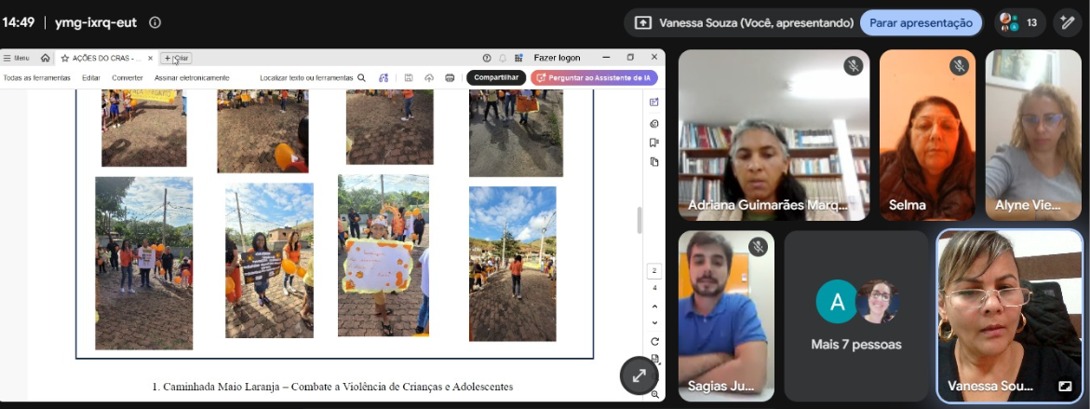Open the Acrobat Menu hamburger
The image size is (1090, 409).
tap(16, 58)
